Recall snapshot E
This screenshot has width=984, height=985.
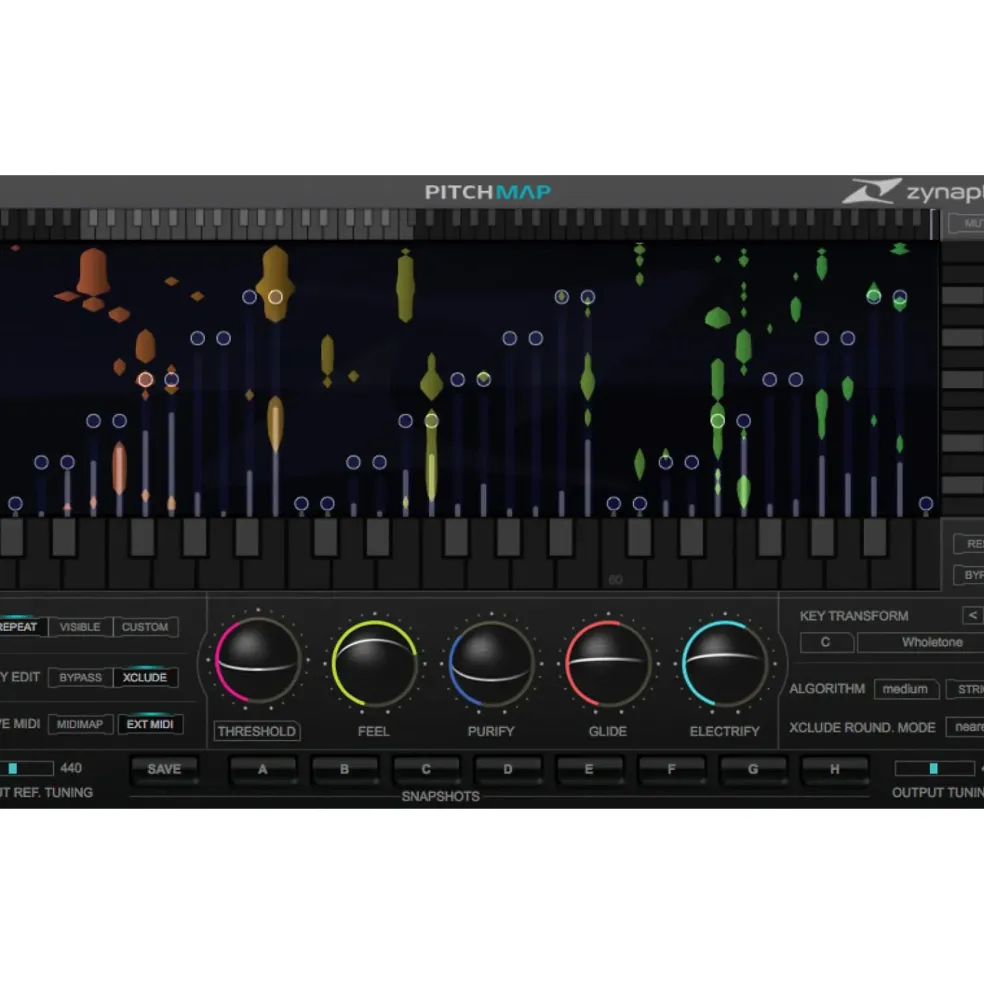(589, 770)
